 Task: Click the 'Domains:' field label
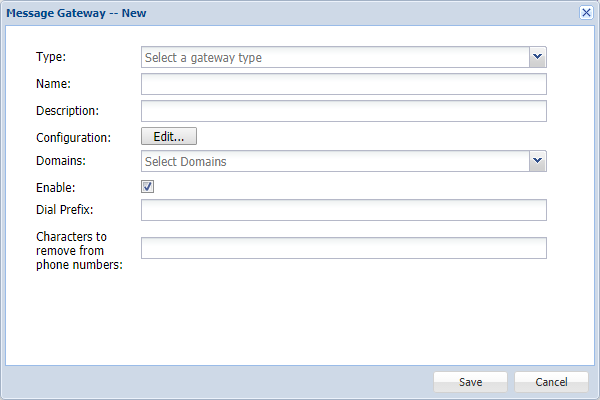61,161
